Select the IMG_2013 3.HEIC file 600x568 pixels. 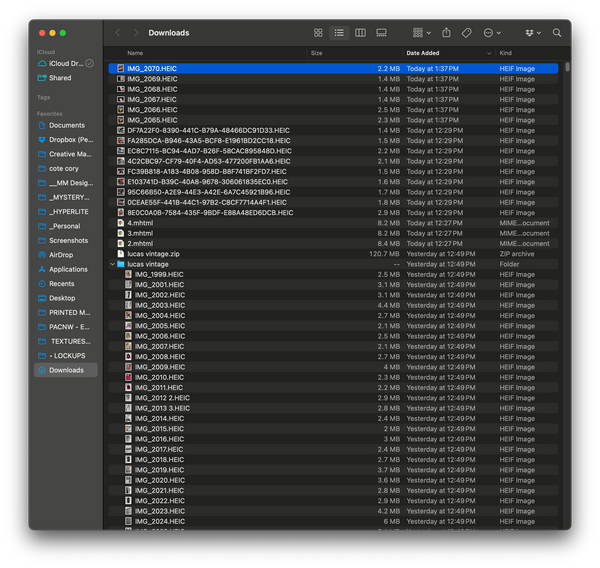point(333,408)
